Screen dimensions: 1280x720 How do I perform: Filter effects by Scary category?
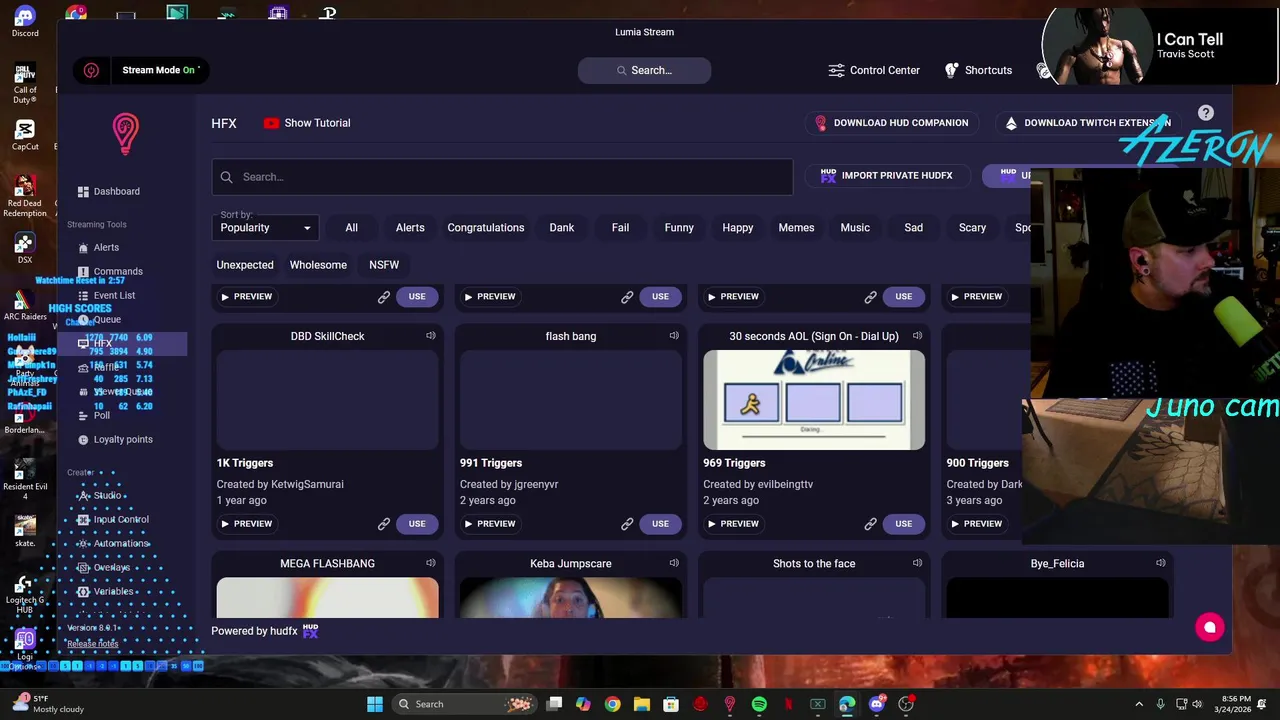(972, 227)
